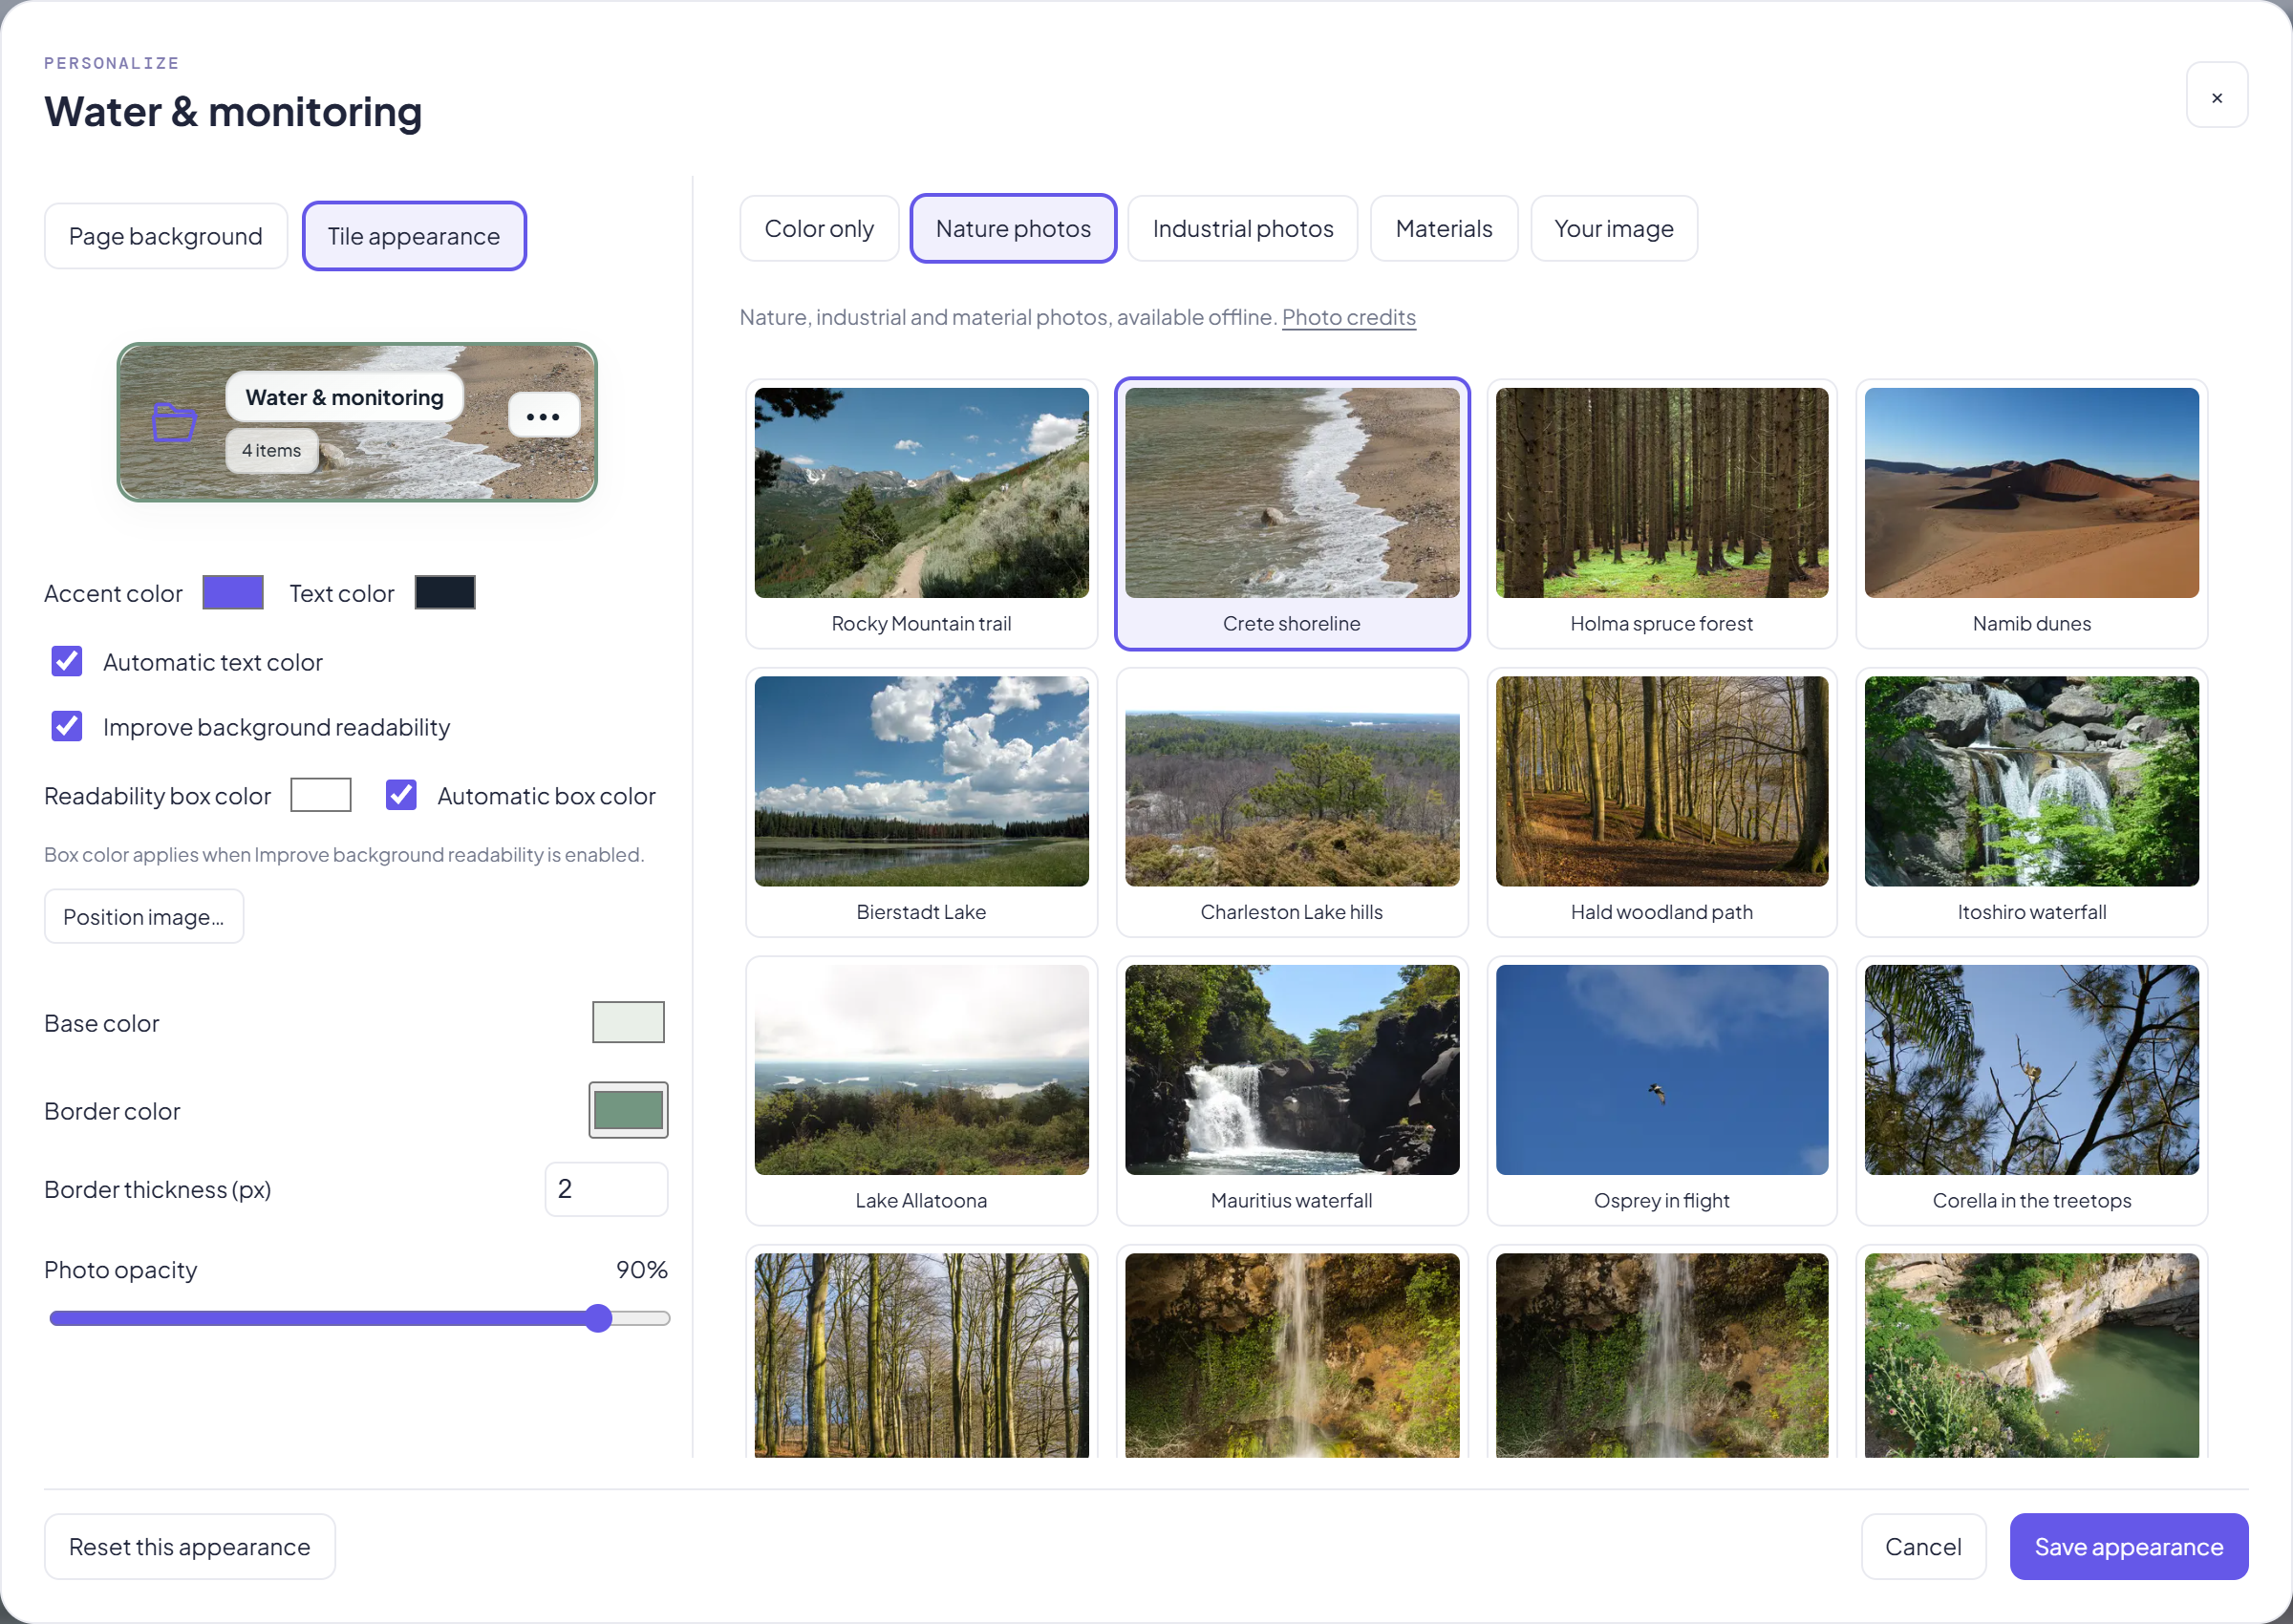The width and height of the screenshot is (2293, 1624).
Task: Disable Automatic box color checkbox
Action: click(401, 795)
